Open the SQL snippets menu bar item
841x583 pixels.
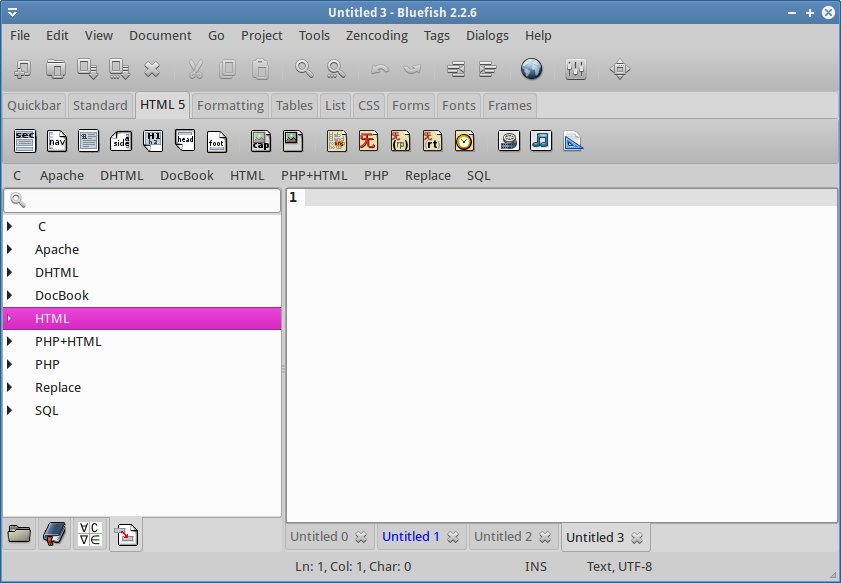(x=478, y=176)
